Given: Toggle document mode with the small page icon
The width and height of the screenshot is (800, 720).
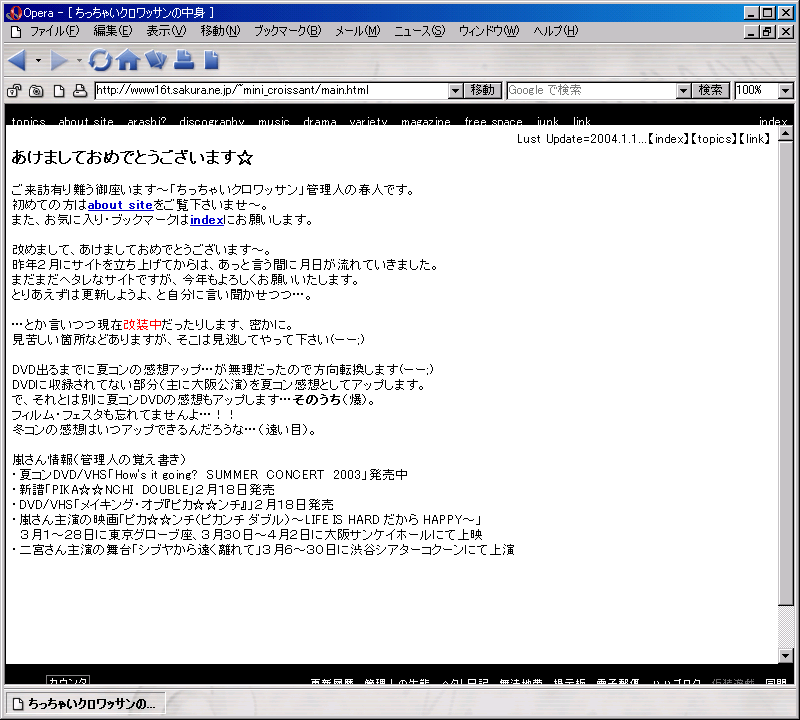Looking at the screenshot, I should [59, 91].
